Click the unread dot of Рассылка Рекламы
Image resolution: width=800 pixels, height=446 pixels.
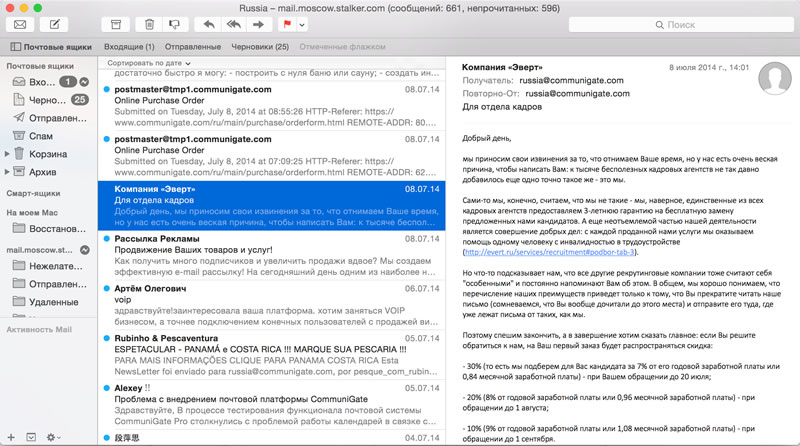[107, 238]
